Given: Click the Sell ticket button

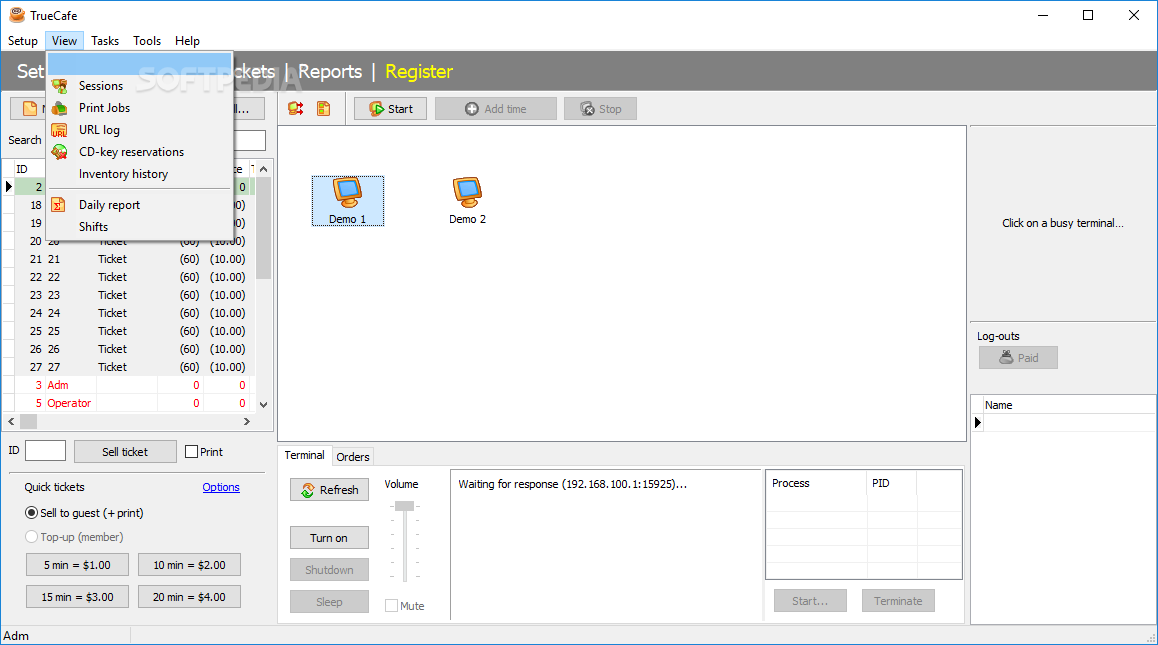Looking at the screenshot, I should pos(126,451).
